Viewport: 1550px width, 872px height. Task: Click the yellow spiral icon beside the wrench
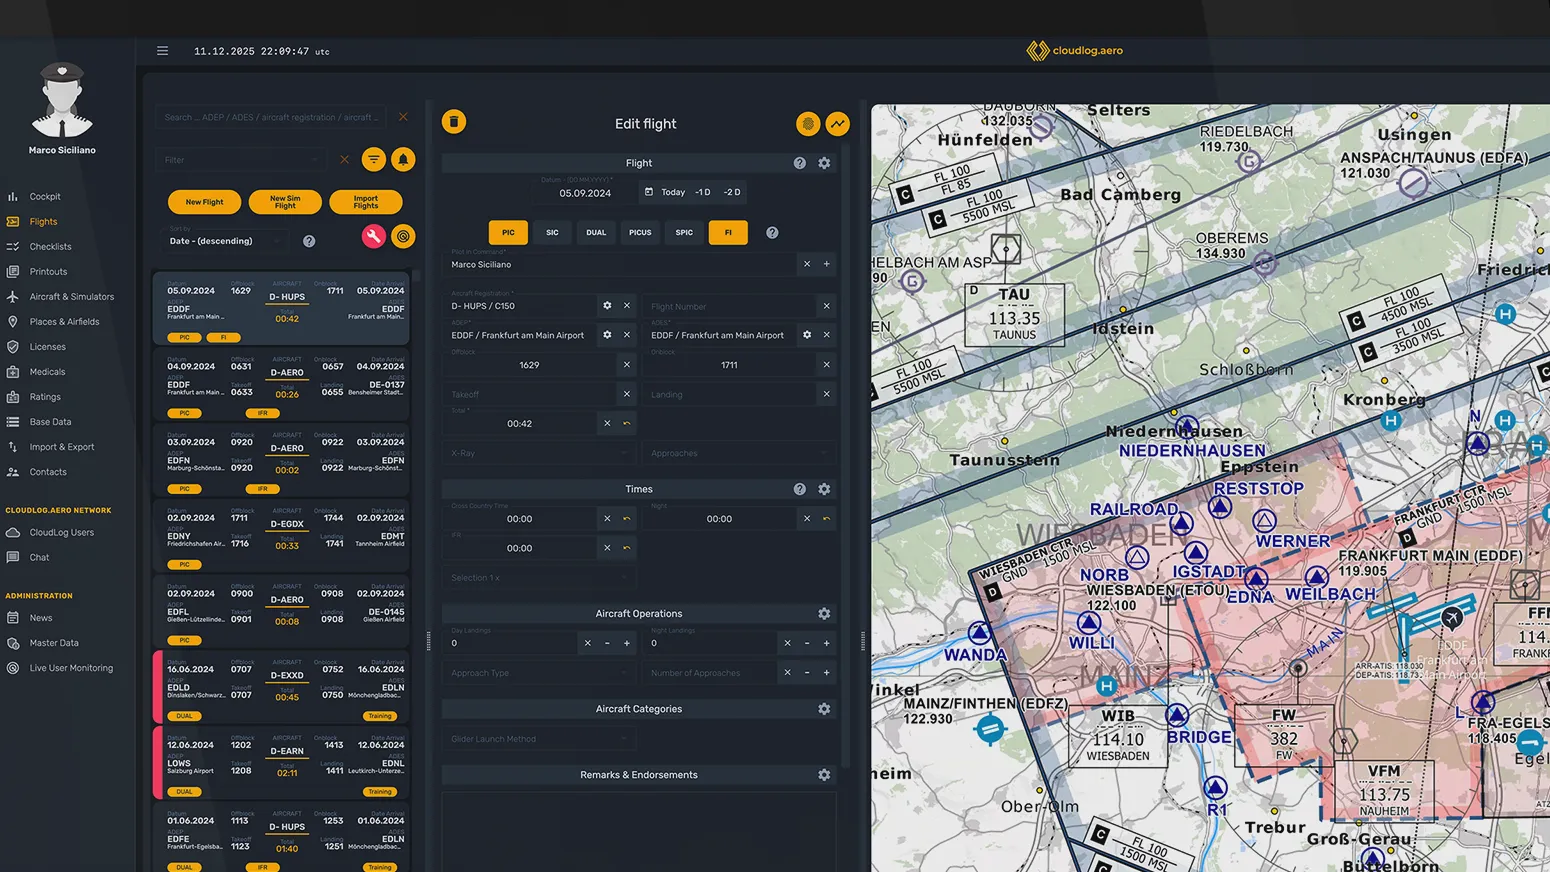(x=403, y=236)
